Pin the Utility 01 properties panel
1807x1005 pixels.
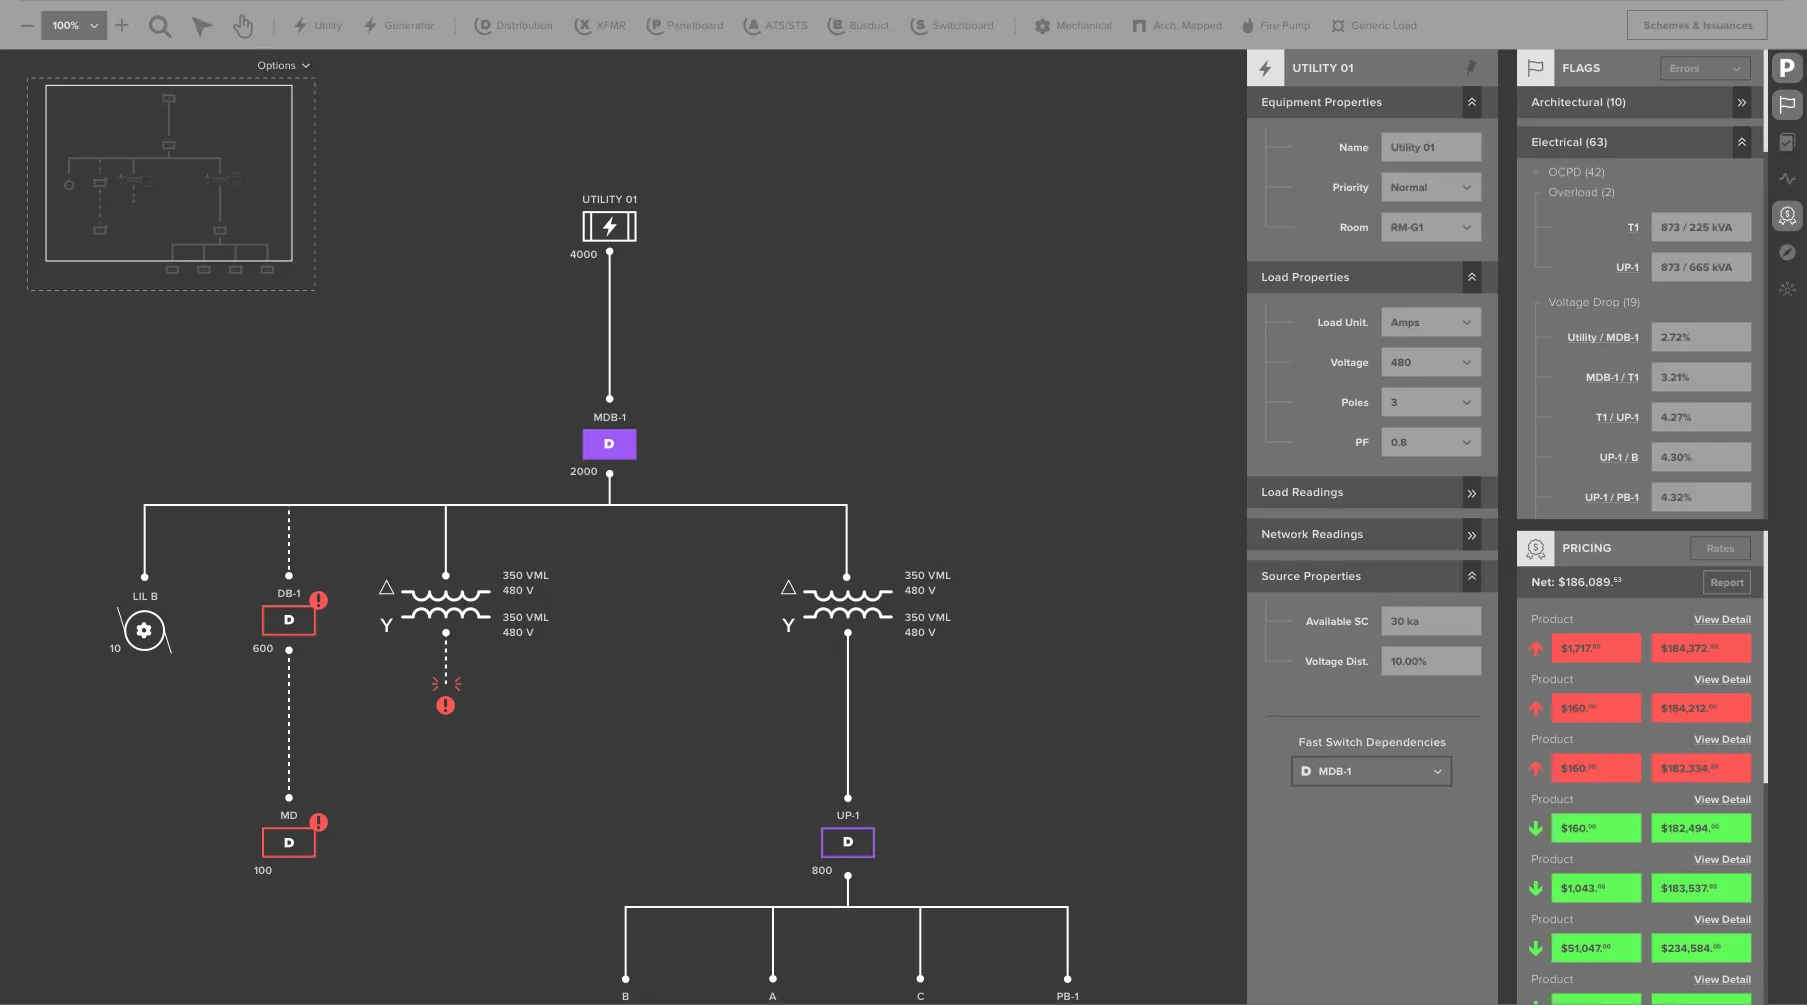coord(1471,68)
